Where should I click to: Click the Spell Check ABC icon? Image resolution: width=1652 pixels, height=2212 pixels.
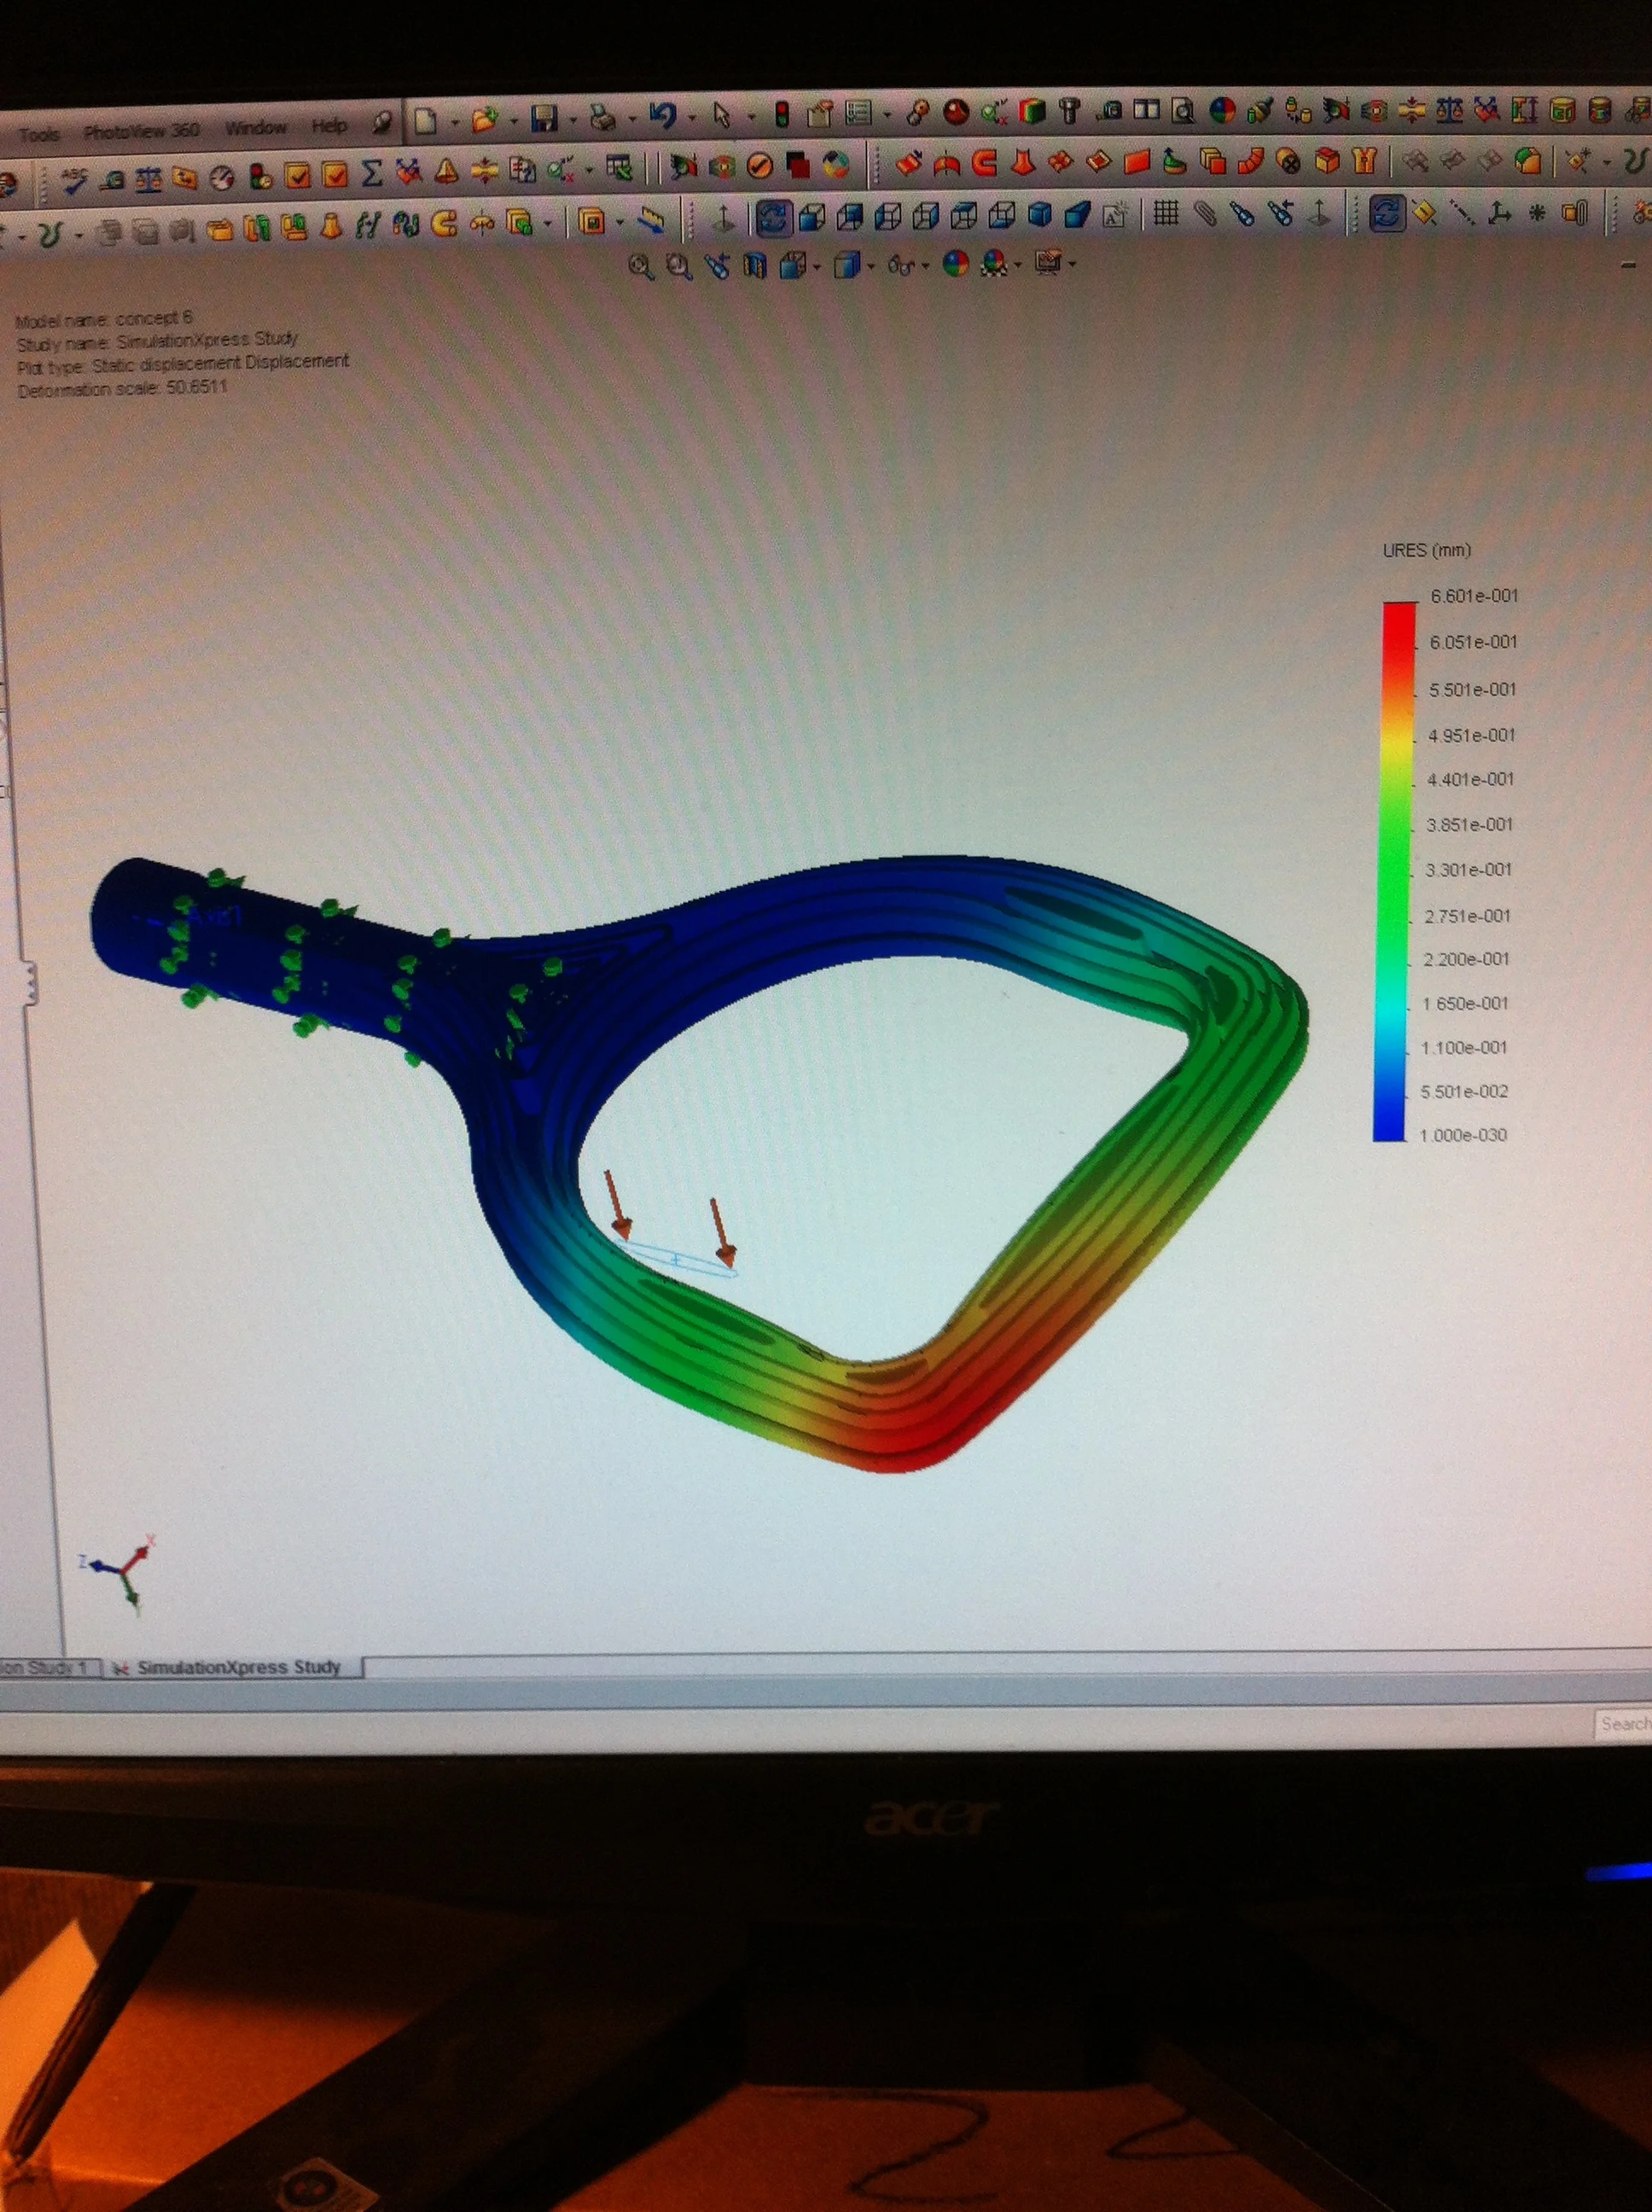75,181
